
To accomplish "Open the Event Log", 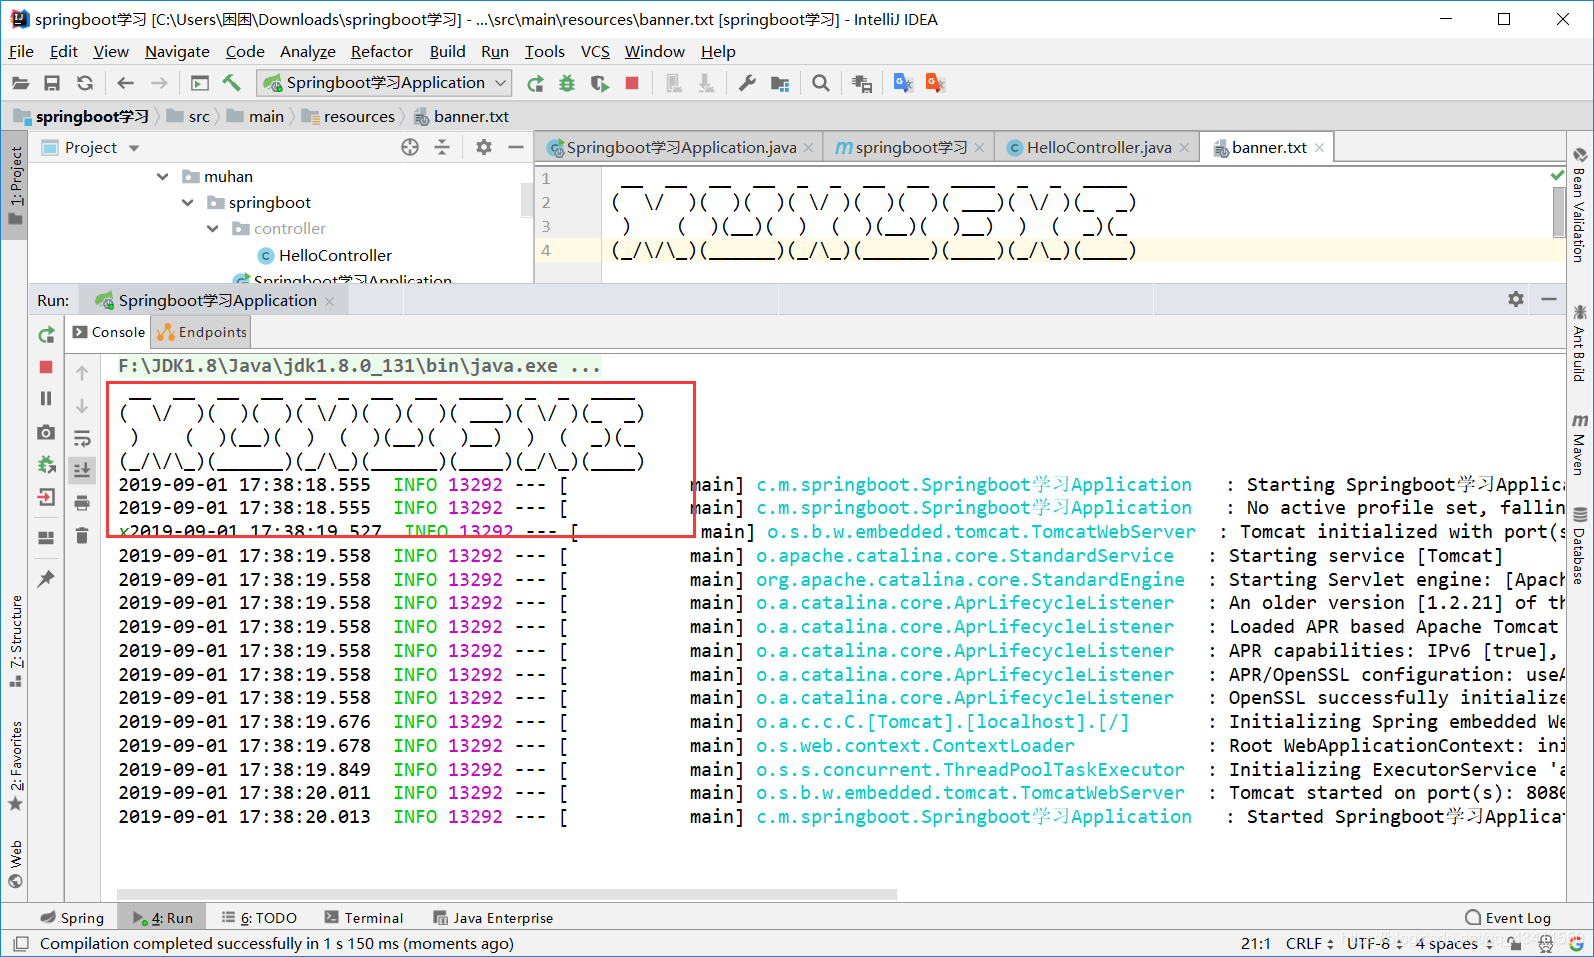I will click(x=1508, y=918).
